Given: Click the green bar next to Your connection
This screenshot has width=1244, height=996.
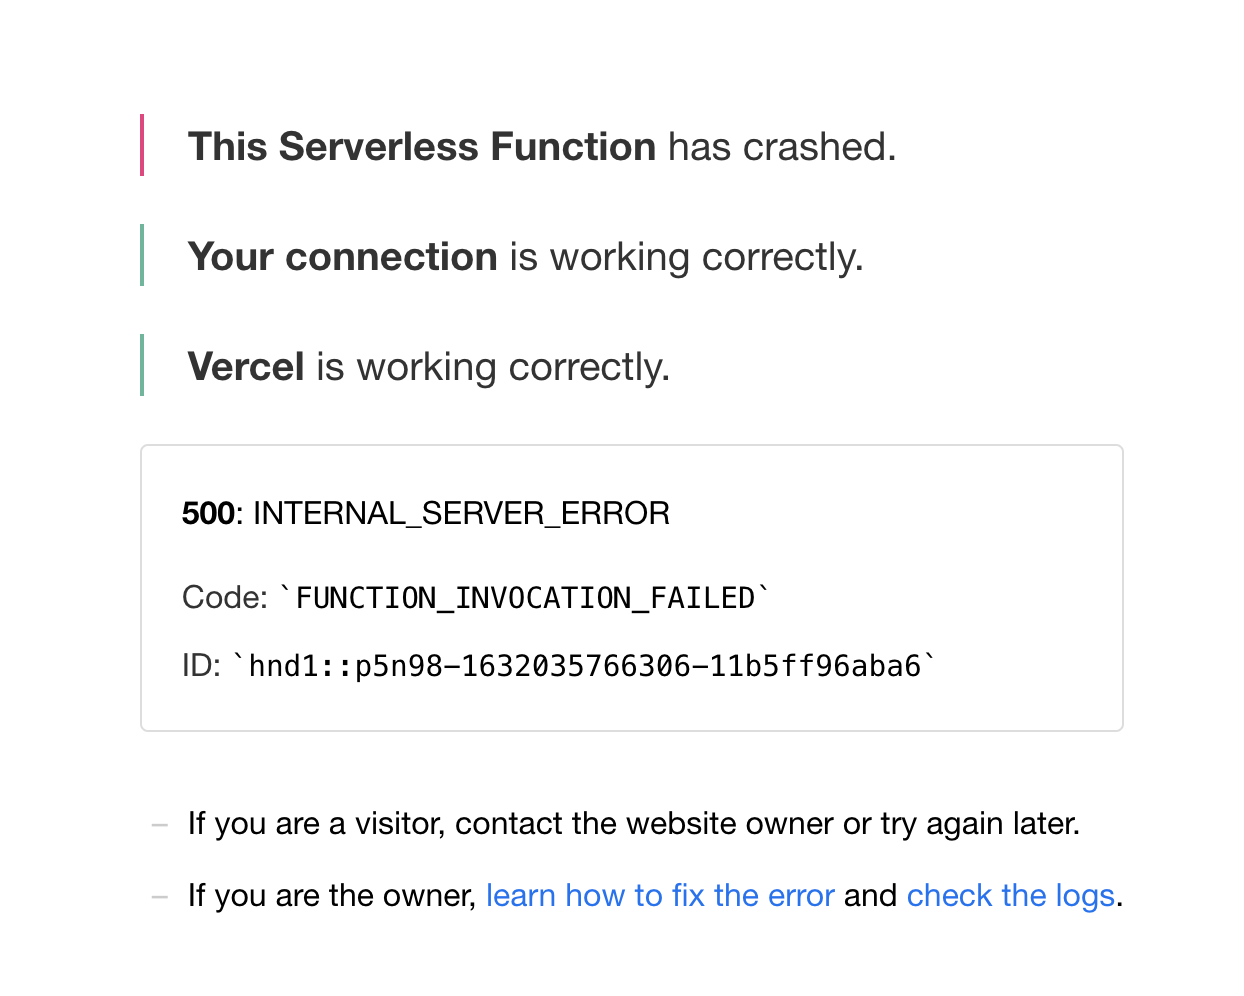Looking at the screenshot, I should point(143,256).
